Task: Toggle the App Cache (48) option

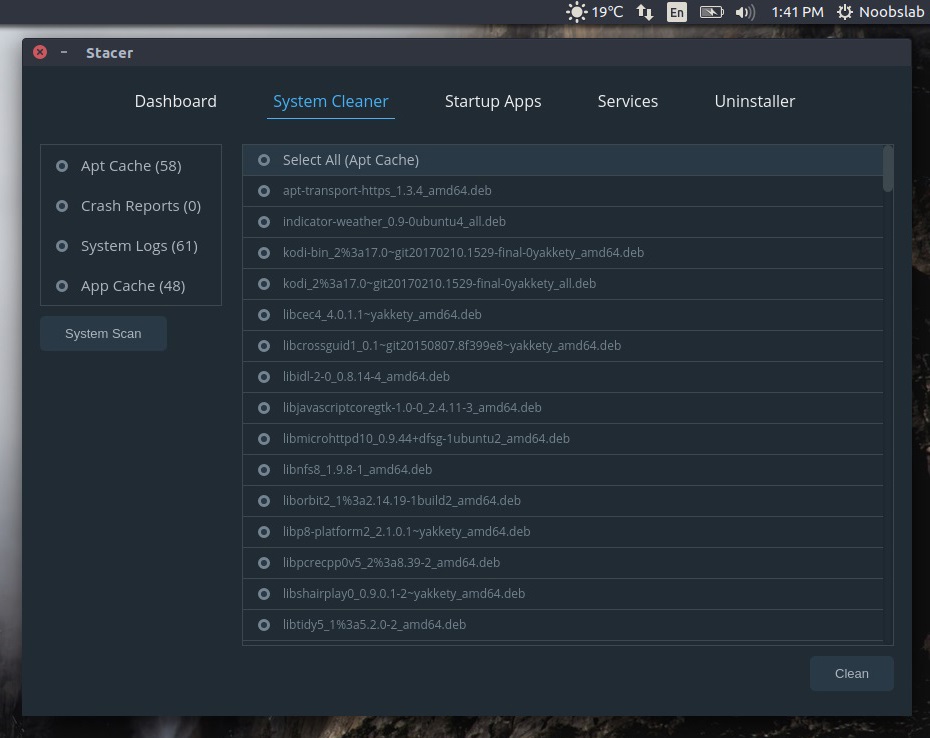Action: pyautogui.click(x=62, y=285)
